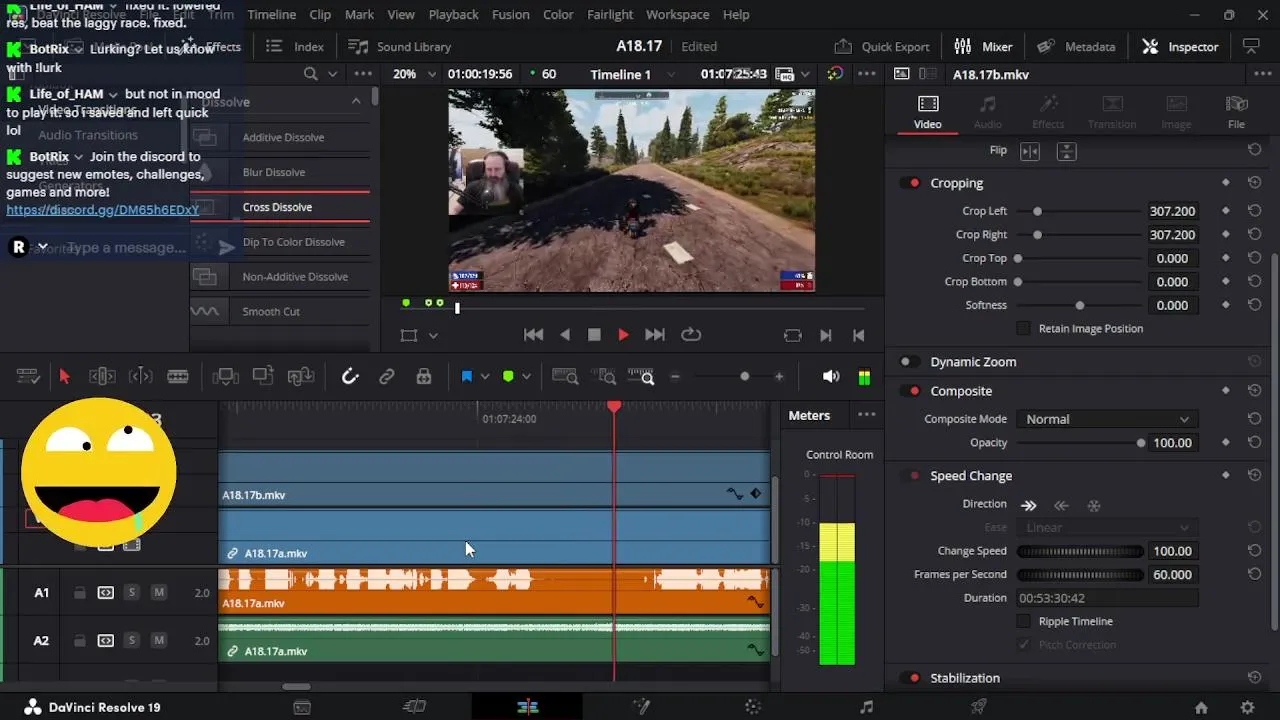Toggle the timeline snapping magnet icon
1280x720 pixels.
coord(350,377)
